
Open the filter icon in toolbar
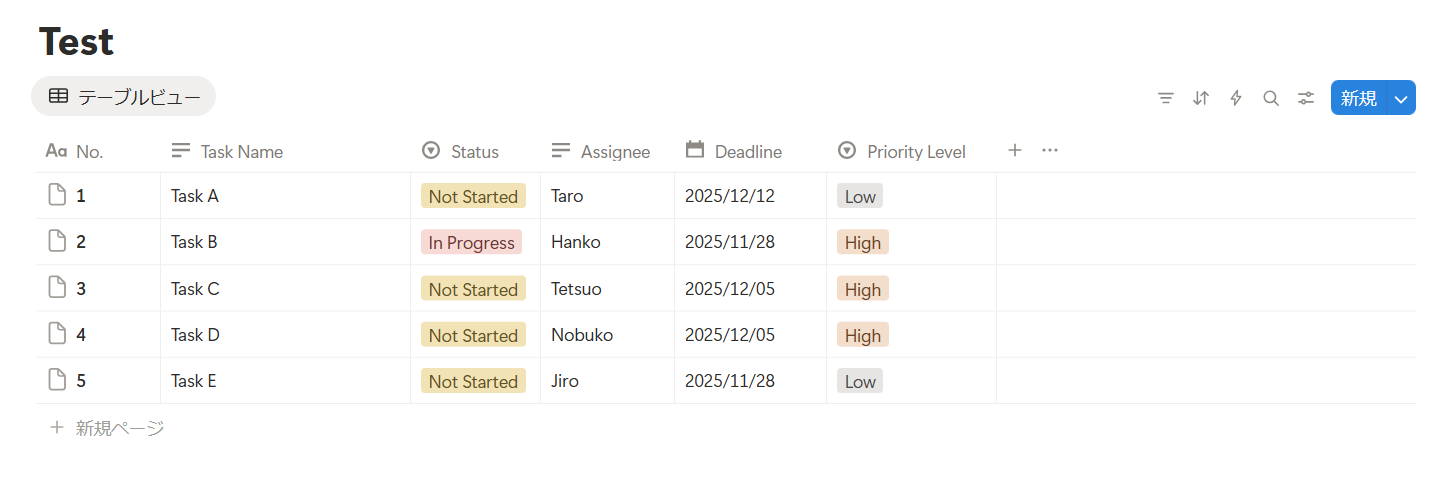point(1165,98)
